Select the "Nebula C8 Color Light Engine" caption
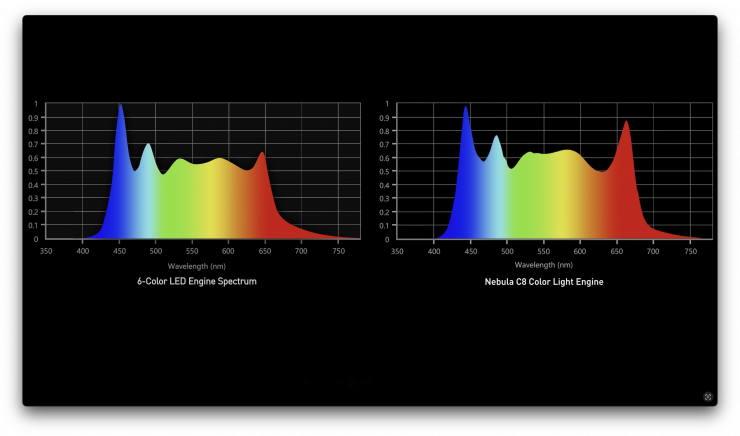 [544, 282]
